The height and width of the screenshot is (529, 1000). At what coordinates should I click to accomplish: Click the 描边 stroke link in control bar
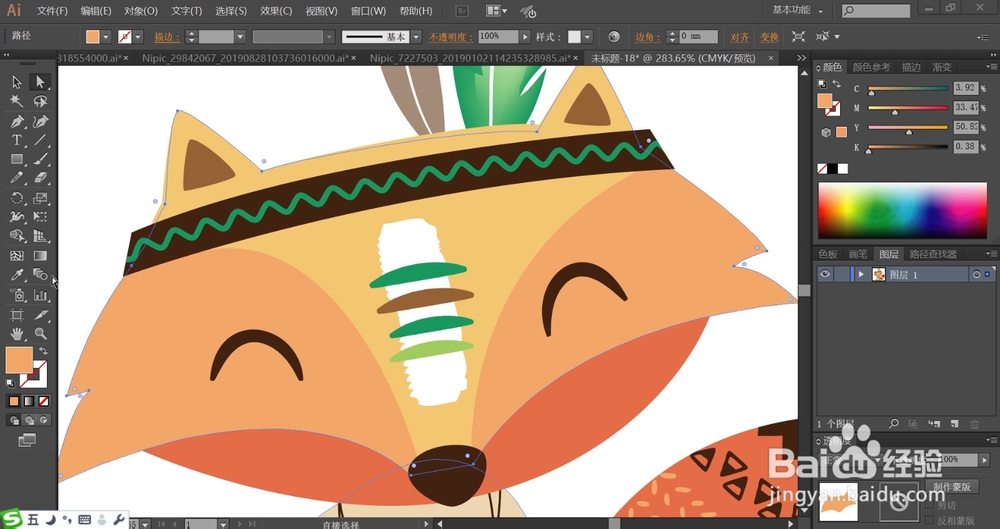coord(166,38)
